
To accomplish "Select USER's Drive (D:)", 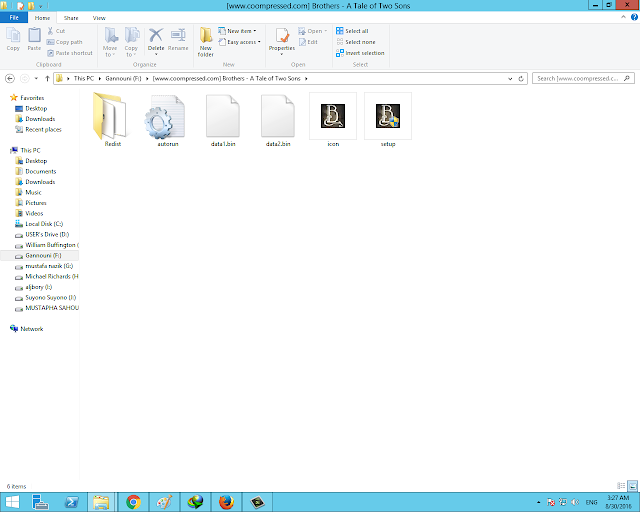I will (42, 234).
